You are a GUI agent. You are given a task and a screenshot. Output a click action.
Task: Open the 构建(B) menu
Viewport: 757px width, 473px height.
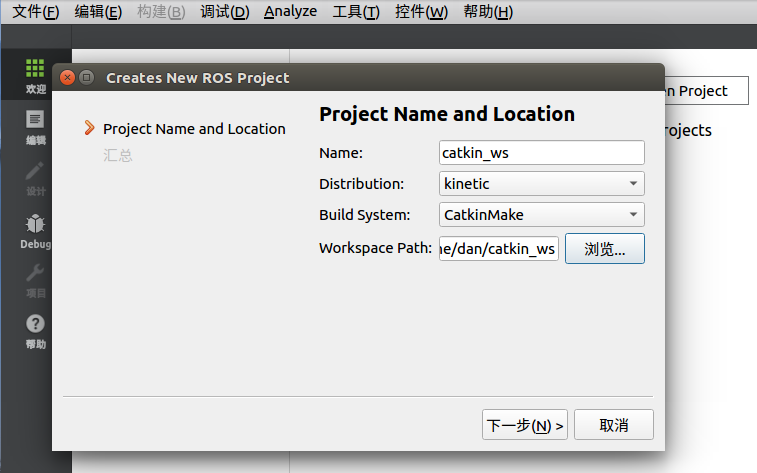pyautogui.click(x=161, y=12)
